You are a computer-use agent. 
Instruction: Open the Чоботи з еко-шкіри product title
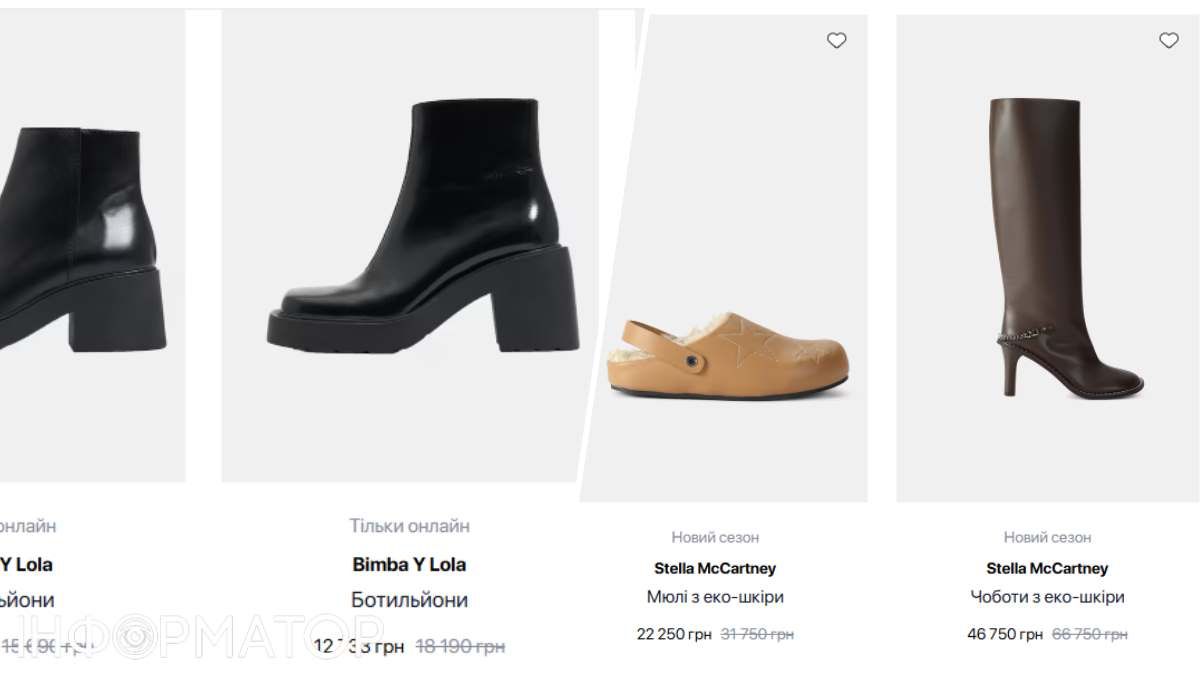pos(1047,597)
